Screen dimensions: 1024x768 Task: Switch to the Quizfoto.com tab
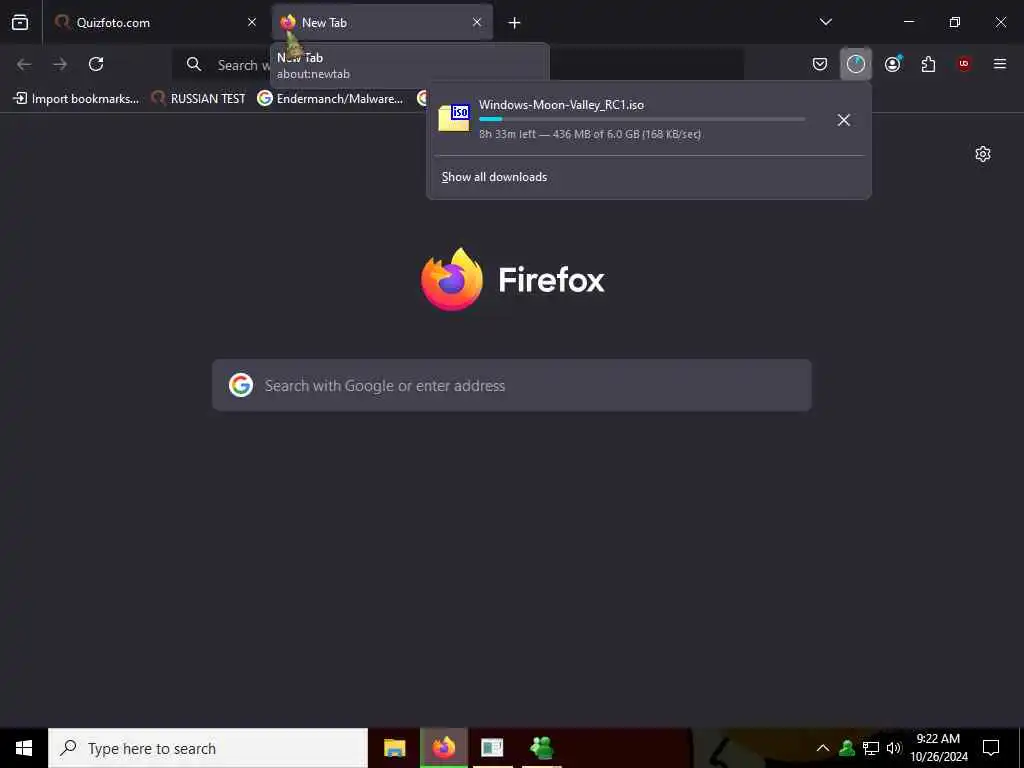click(155, 22)
